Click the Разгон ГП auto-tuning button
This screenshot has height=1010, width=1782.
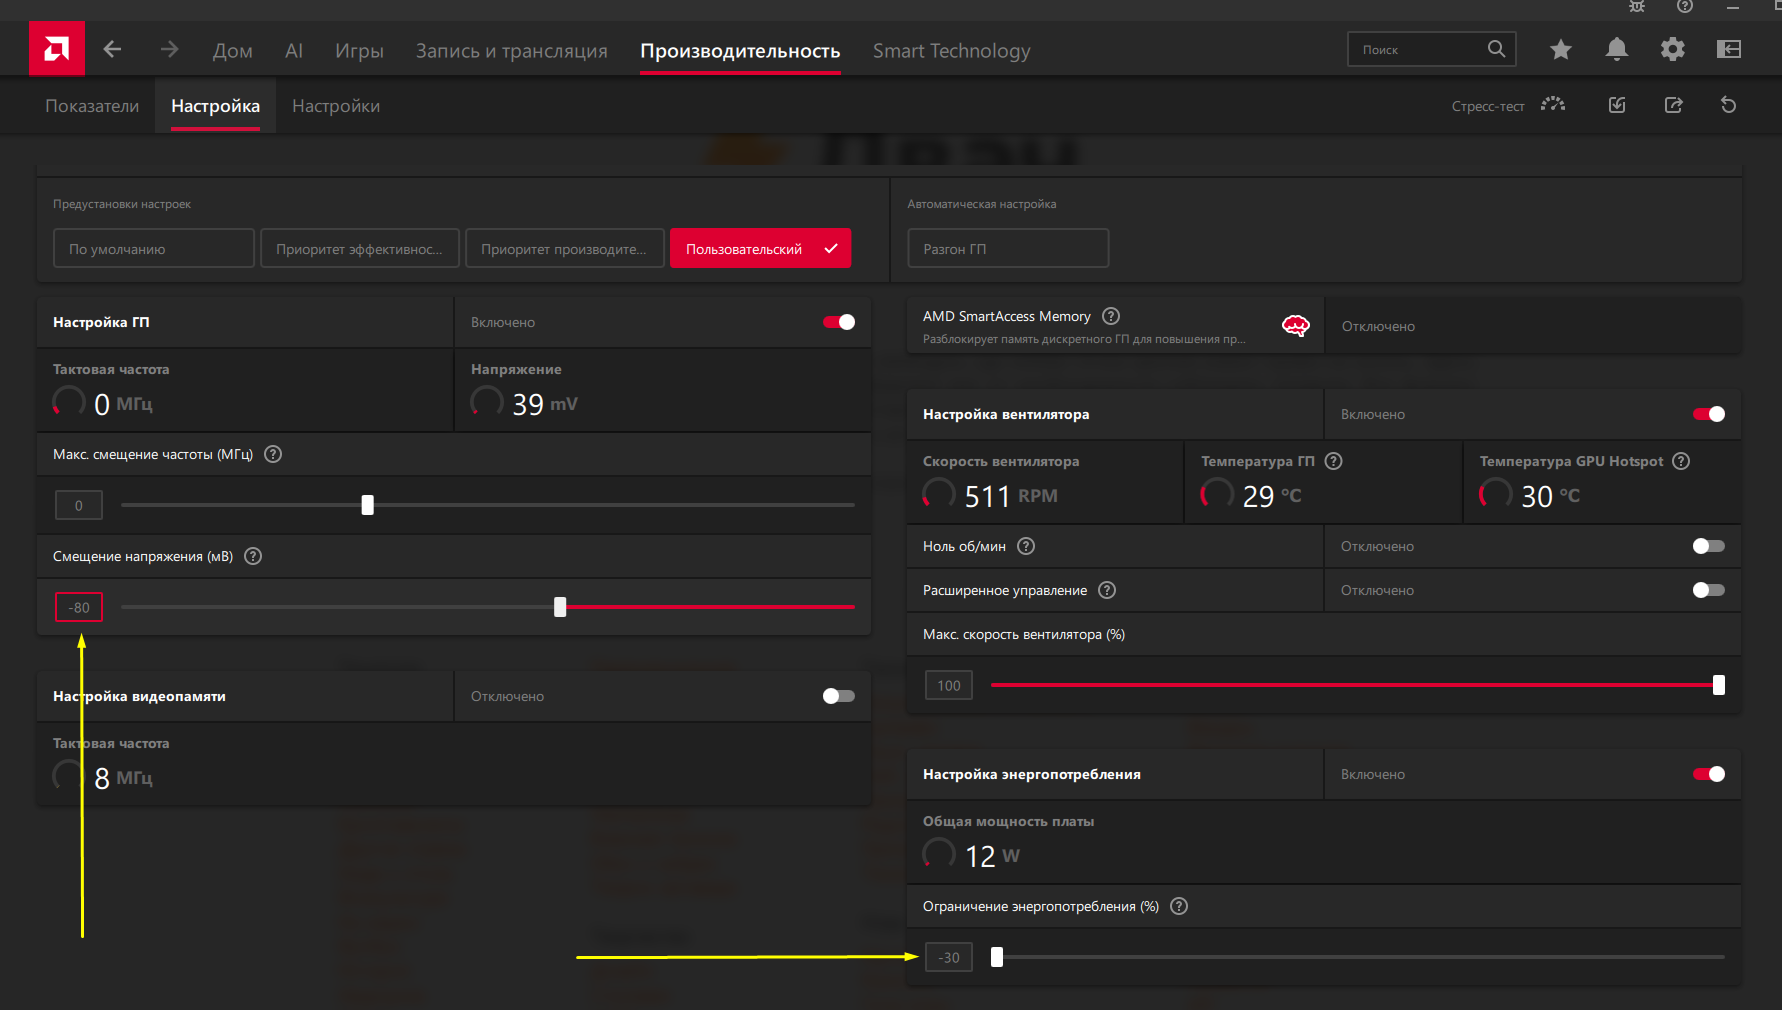1008,248
